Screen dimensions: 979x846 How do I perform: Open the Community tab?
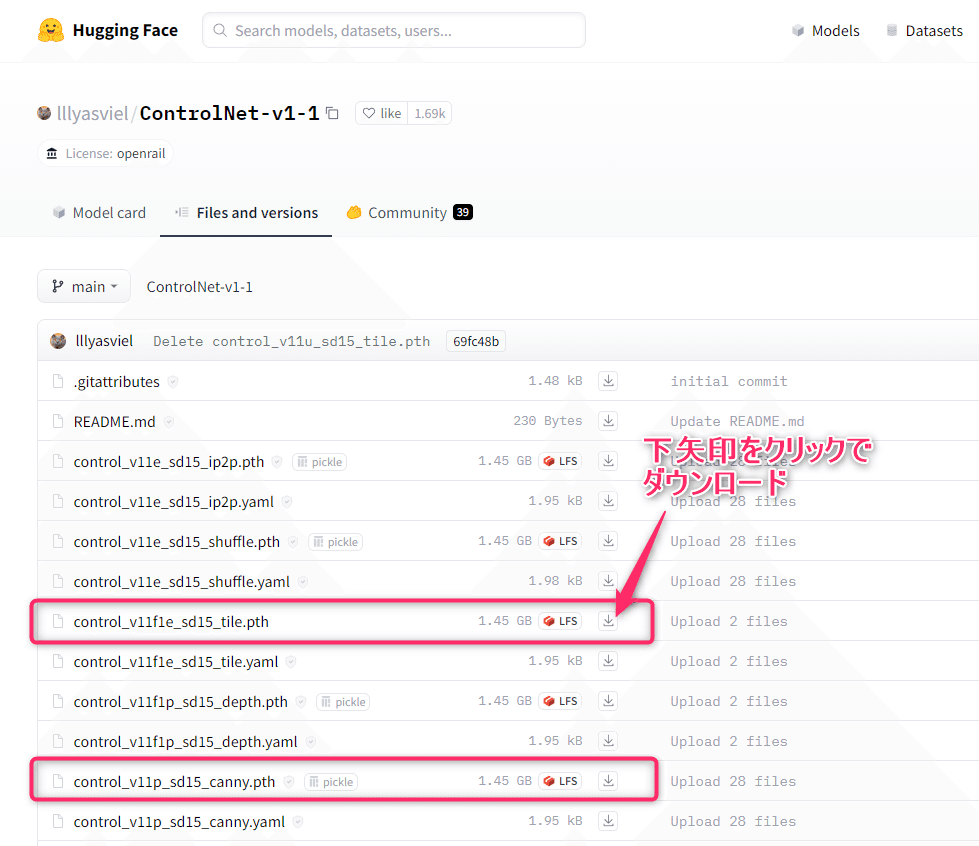coord(408,212)
